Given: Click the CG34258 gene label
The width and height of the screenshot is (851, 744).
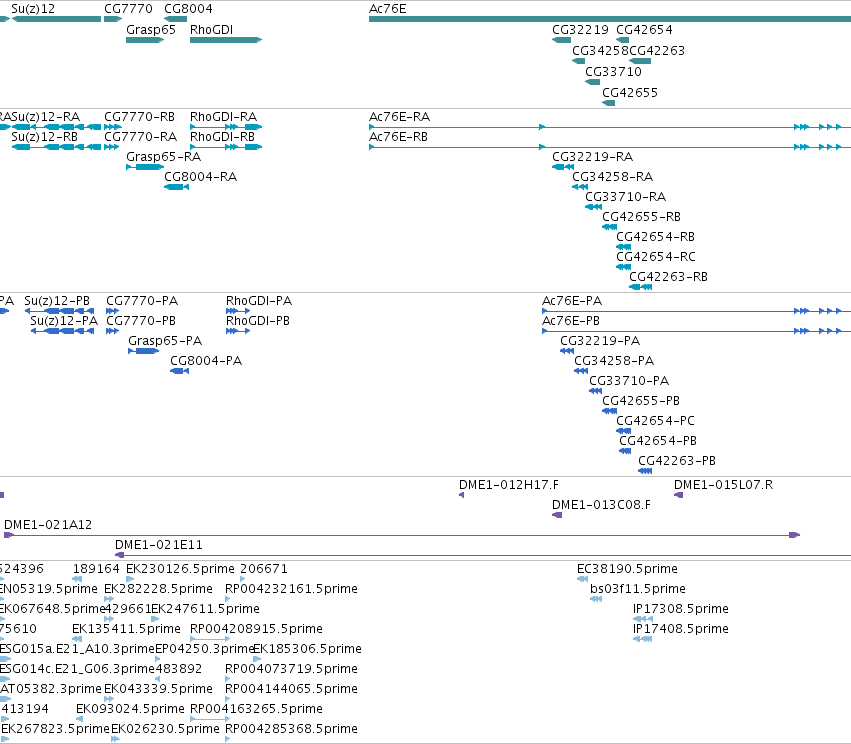Looking at the screenshot, I should click(x=600, y=50).
